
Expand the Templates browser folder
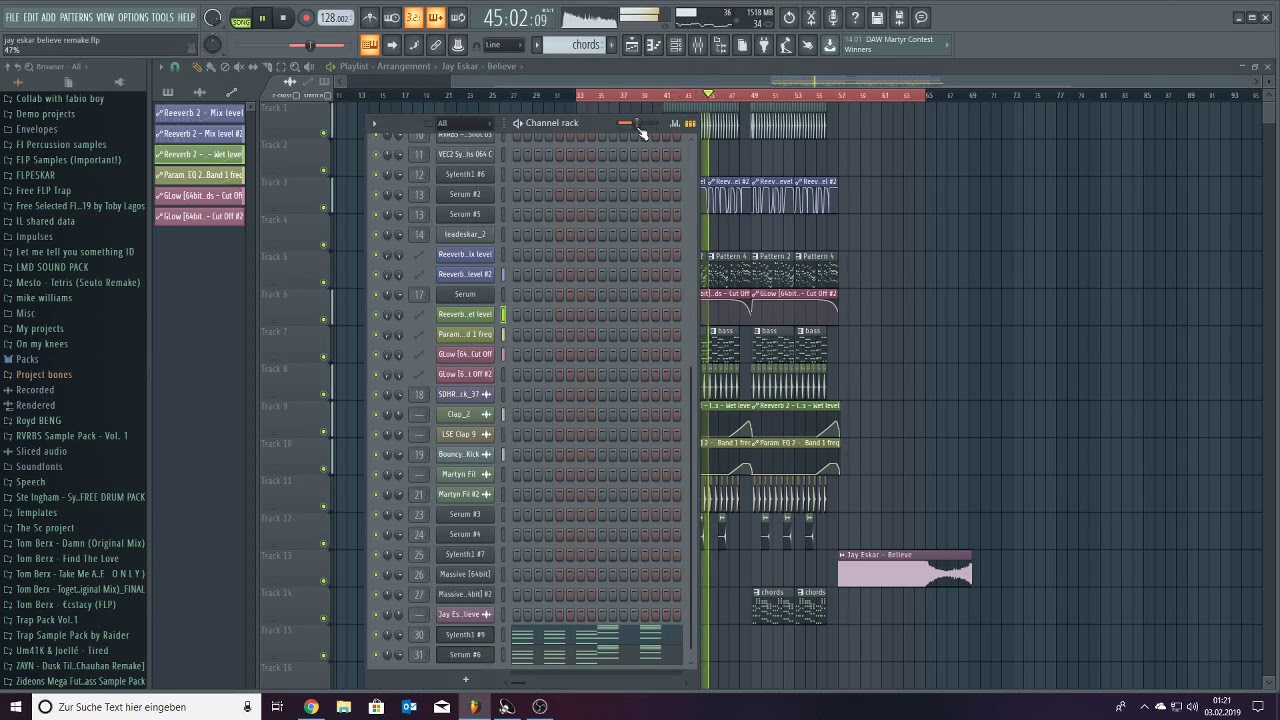coord(36,513)
